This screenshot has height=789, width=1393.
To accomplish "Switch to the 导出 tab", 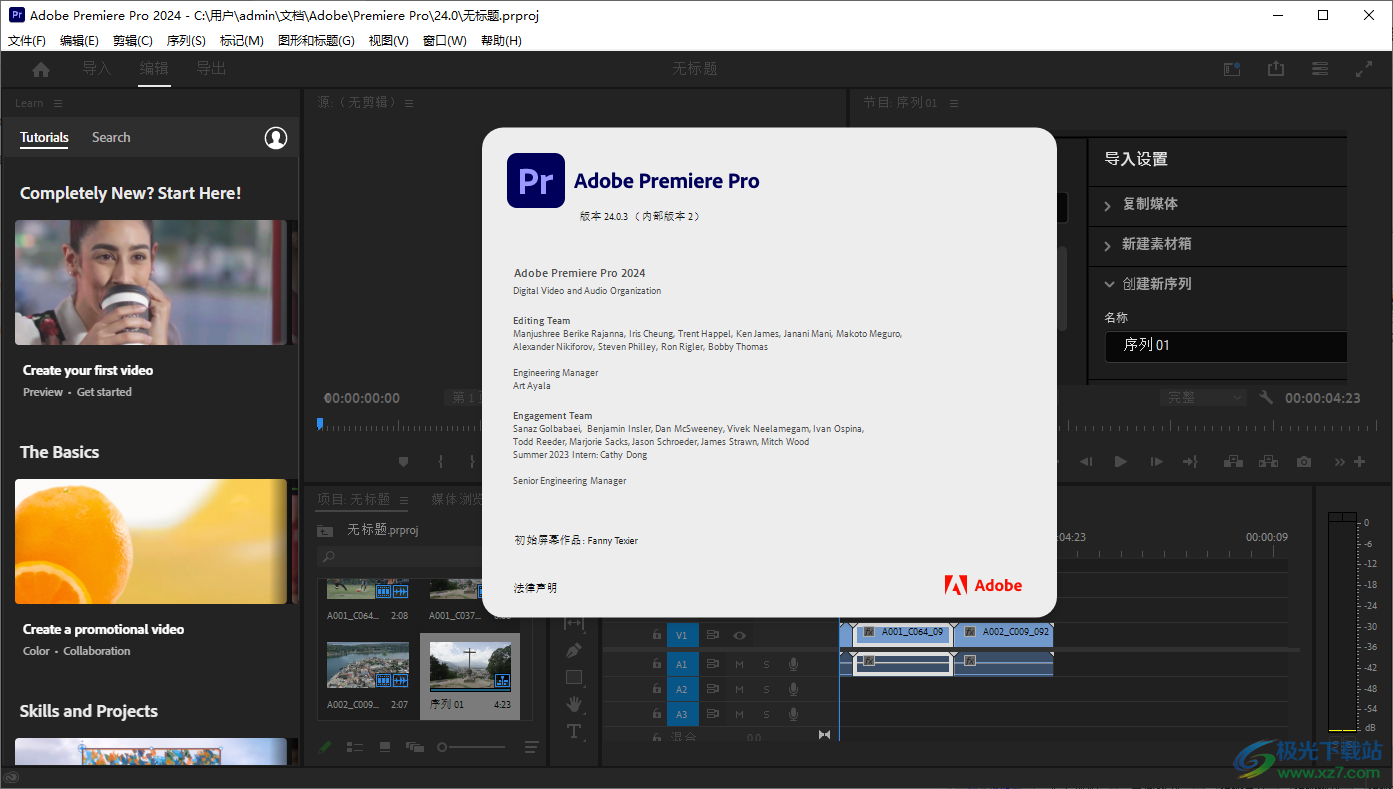I will pyautogui.click(x=211, y=69).
